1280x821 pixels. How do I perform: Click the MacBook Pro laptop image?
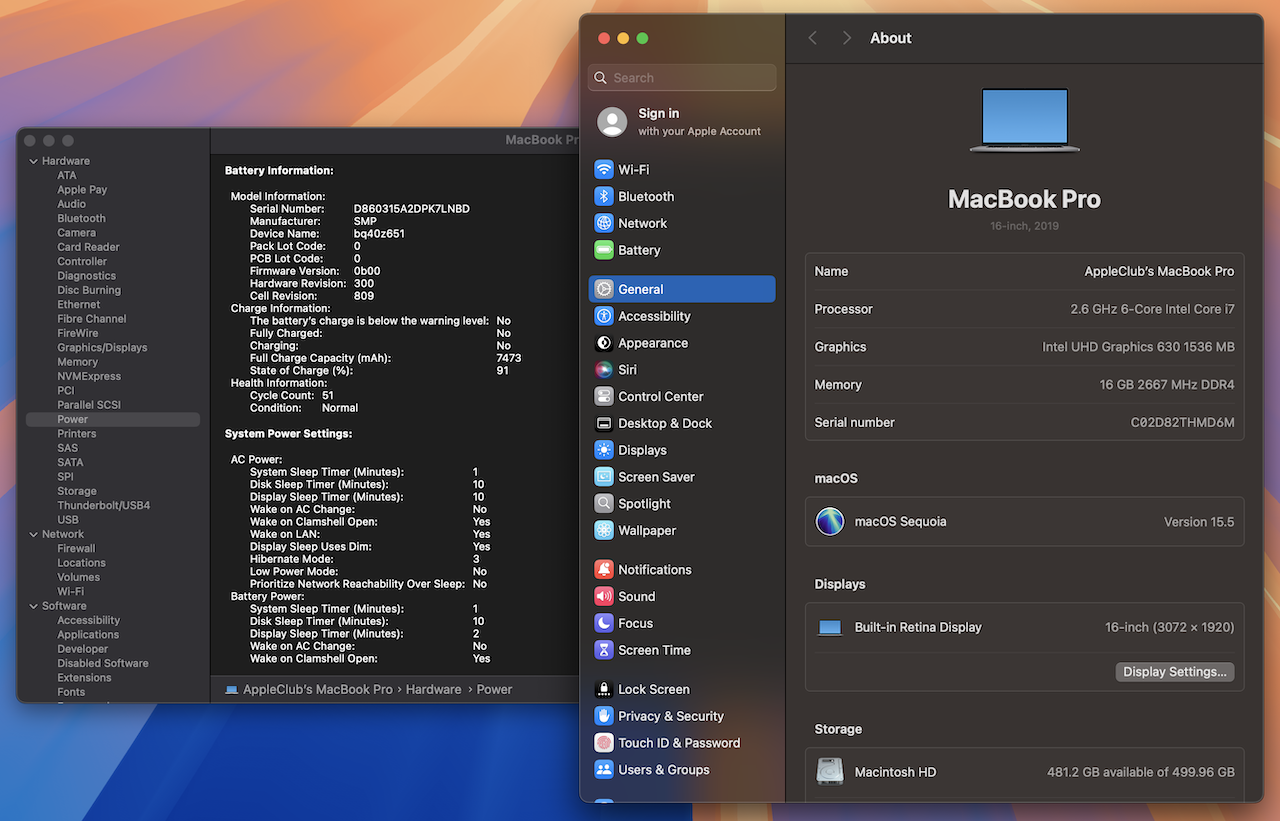tap(1025, 120)
